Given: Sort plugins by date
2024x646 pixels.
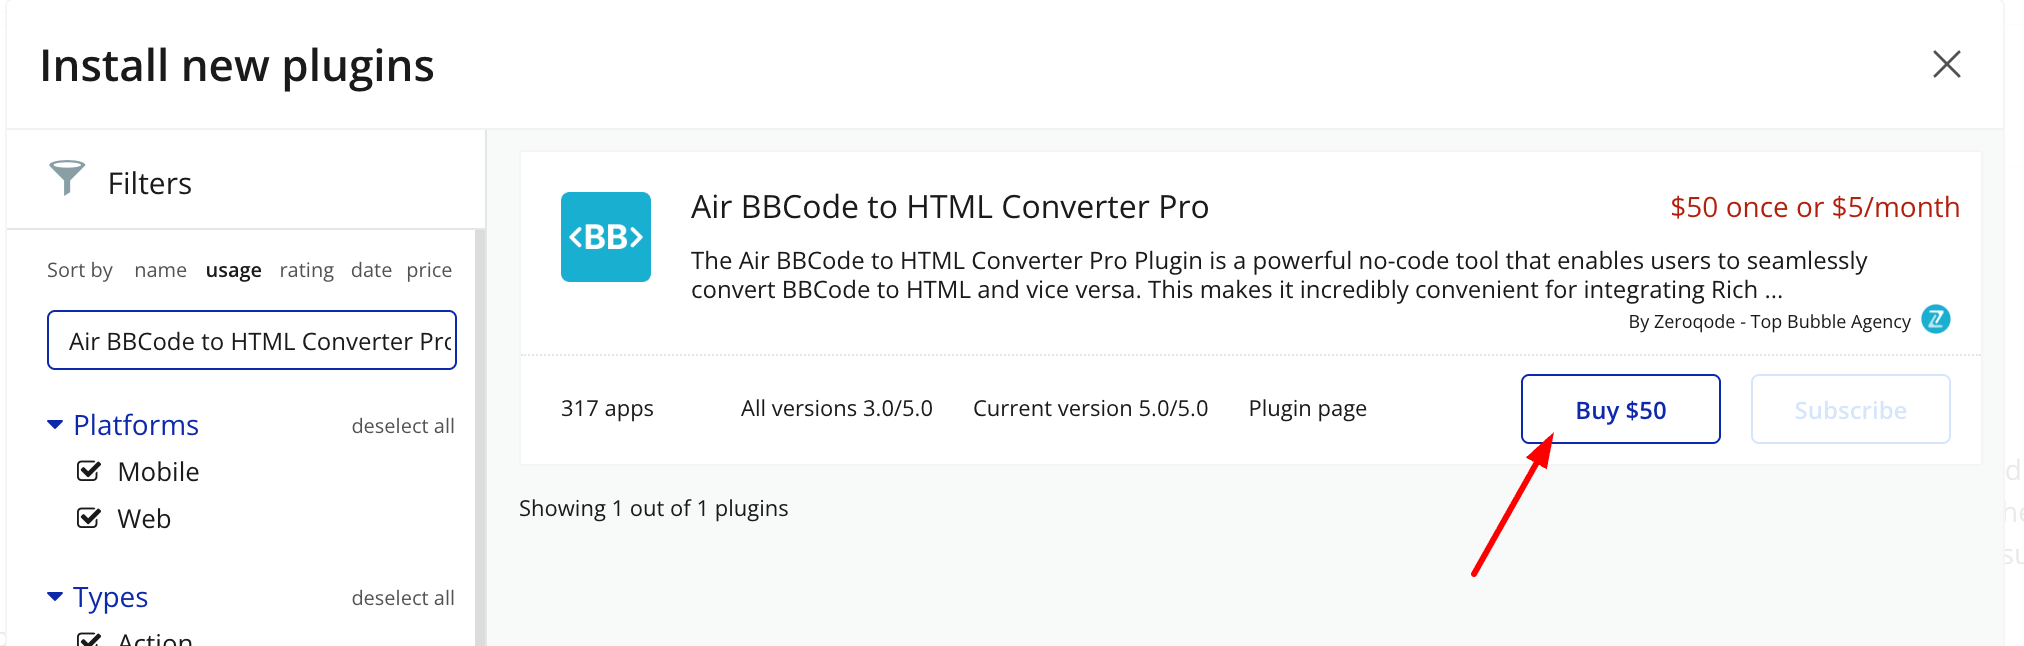Looking at the screenshot, I should [371, 270].
